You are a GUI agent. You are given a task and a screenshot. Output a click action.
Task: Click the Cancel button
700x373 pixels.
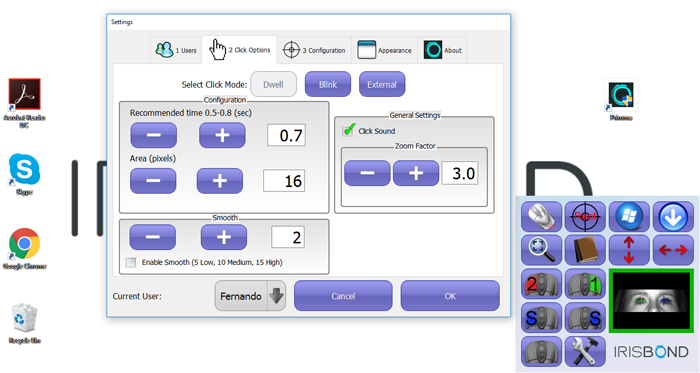coord(343,296)
